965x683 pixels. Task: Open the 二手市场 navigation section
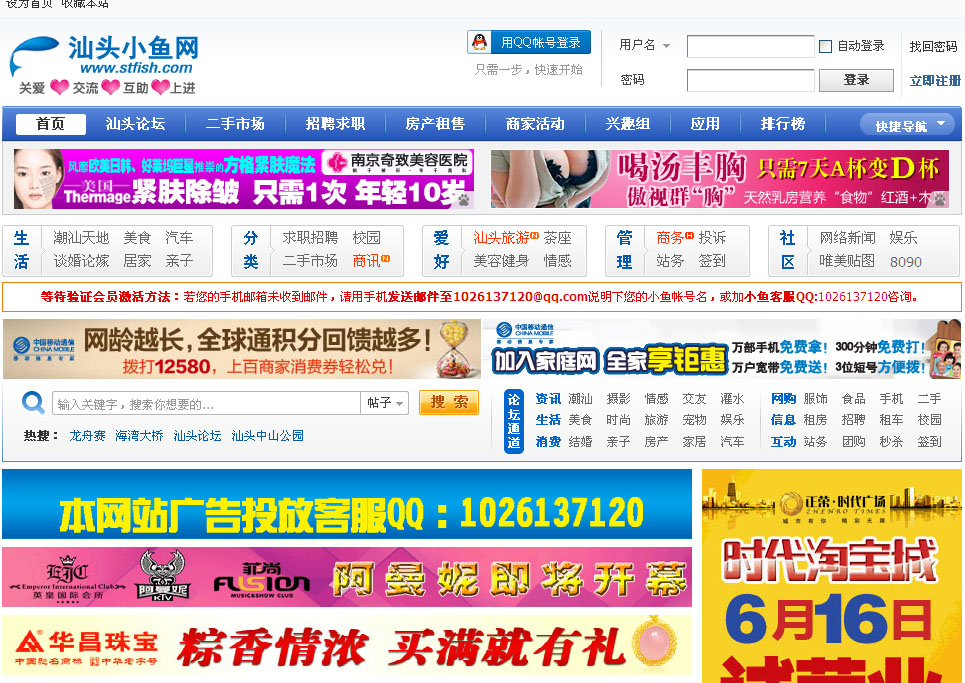234,124
